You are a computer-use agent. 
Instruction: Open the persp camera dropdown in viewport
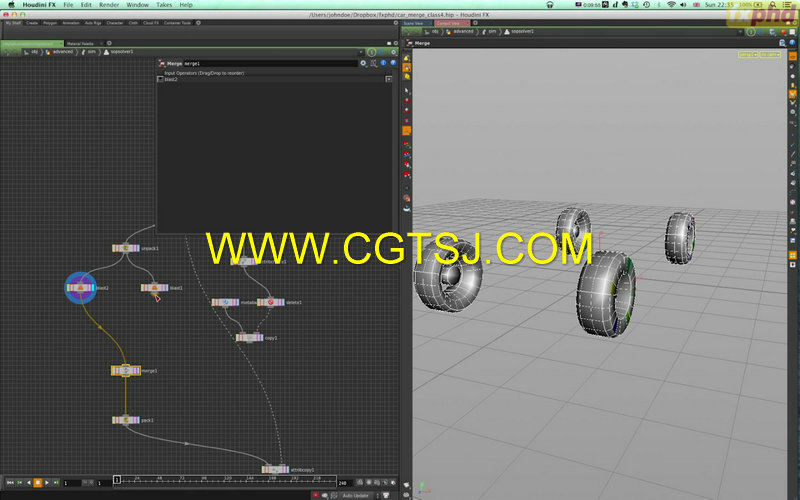point(748,54)
